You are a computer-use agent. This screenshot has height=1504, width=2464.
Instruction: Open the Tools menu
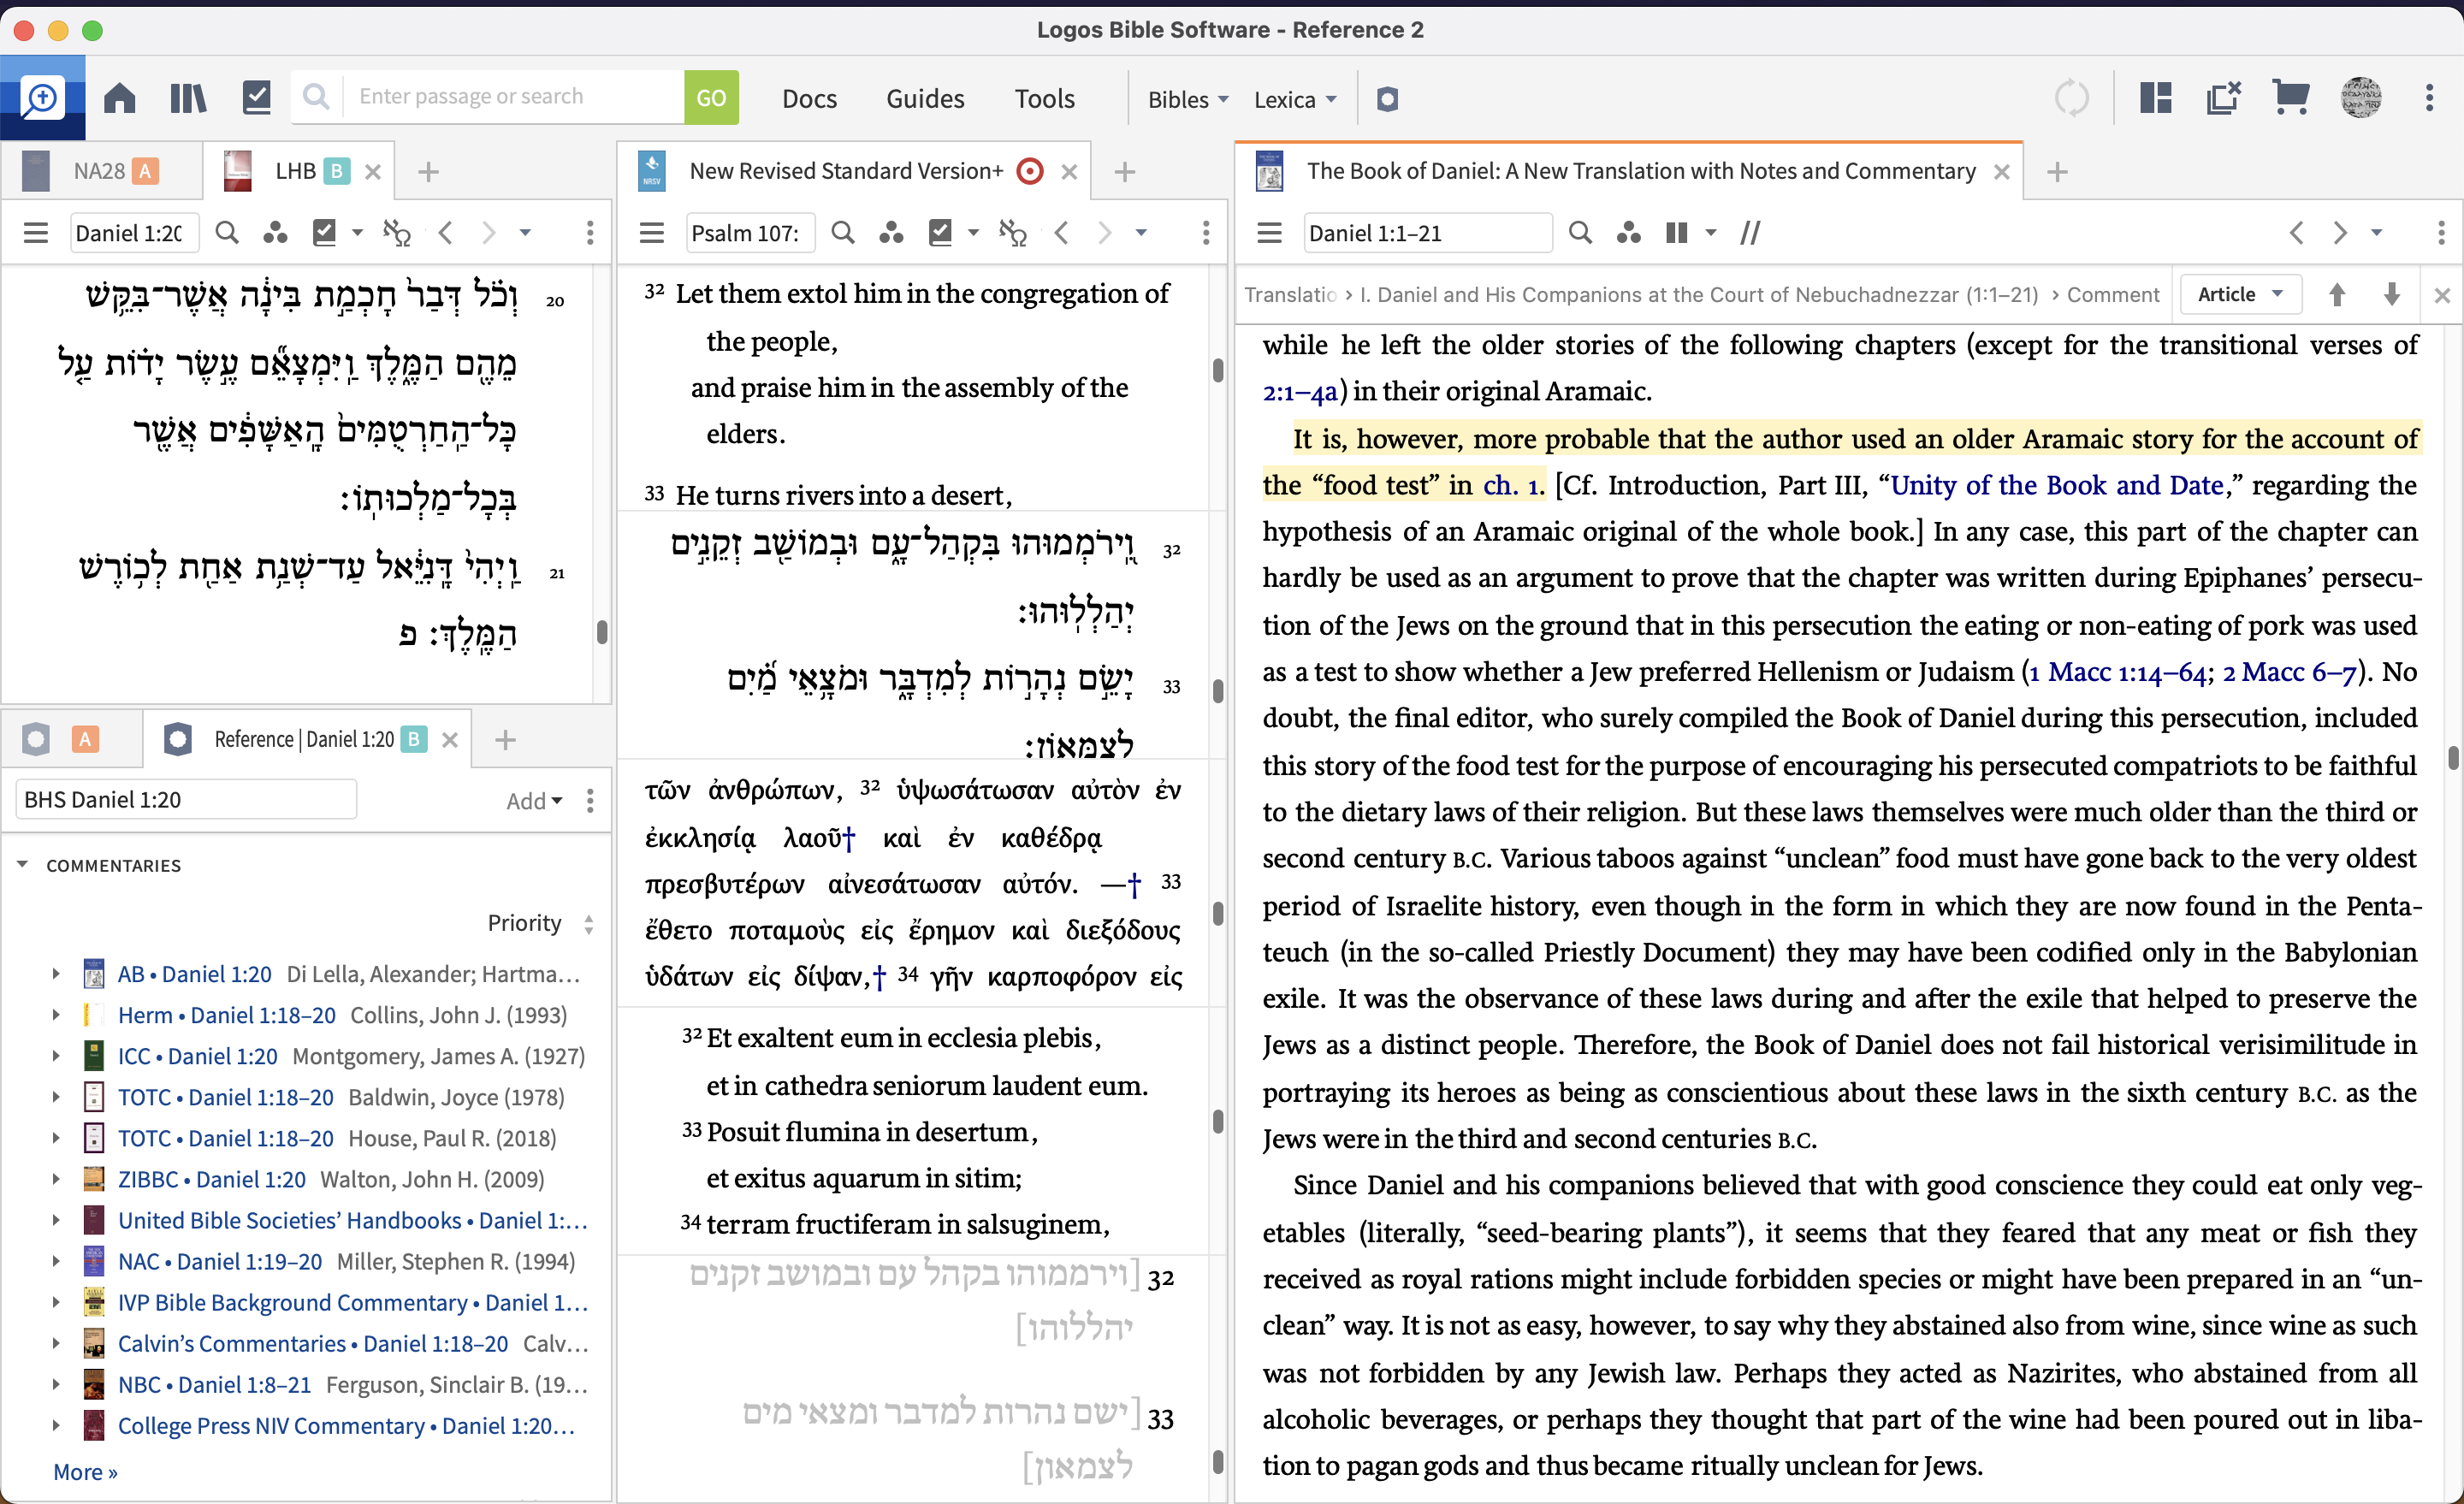[x=1044, y=98]
